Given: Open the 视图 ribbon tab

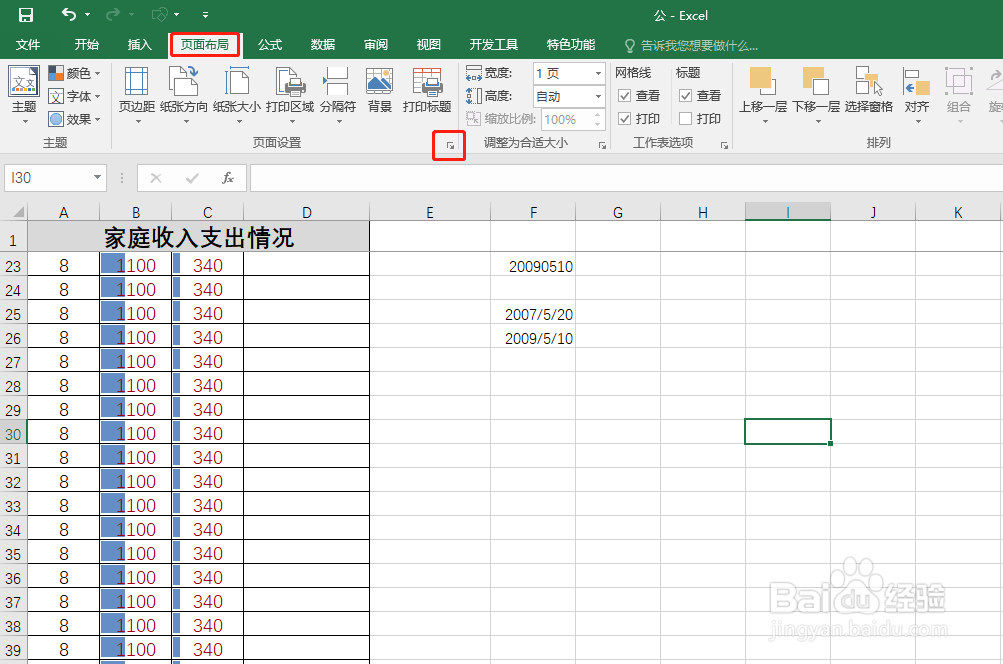Looking at the screenshot, I should pos(429,45).
